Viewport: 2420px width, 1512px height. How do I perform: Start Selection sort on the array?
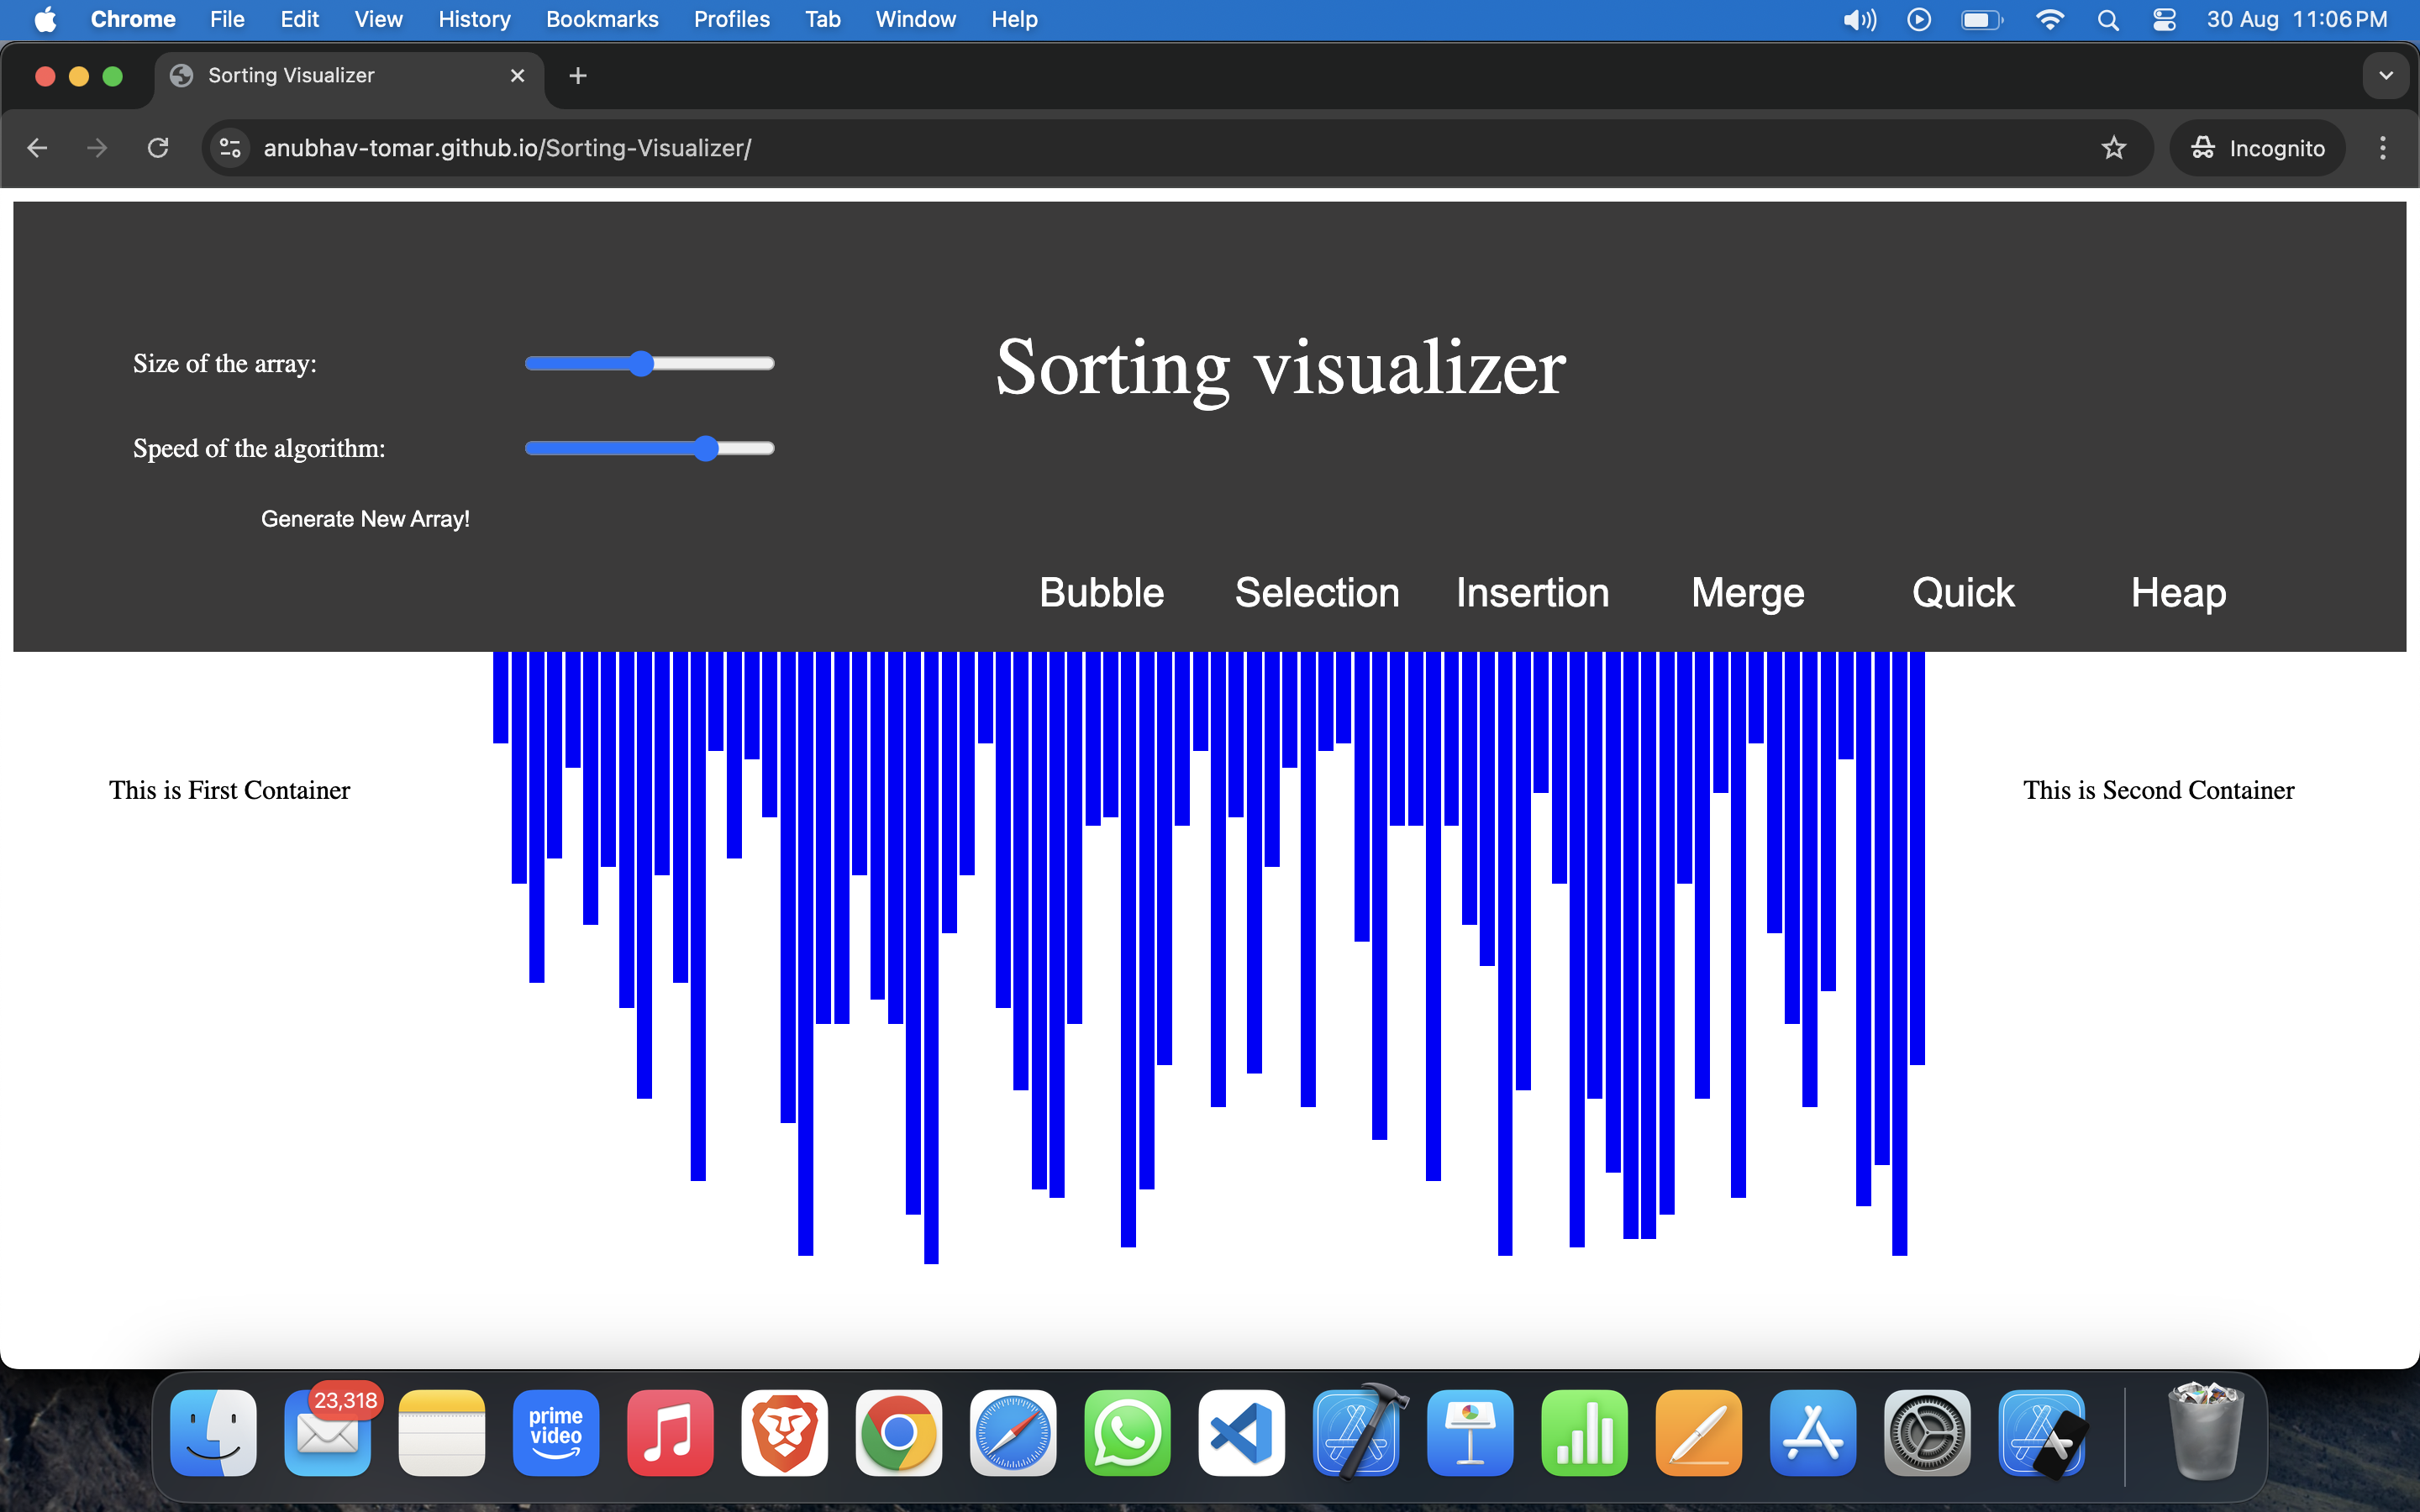click(1317, 592)
